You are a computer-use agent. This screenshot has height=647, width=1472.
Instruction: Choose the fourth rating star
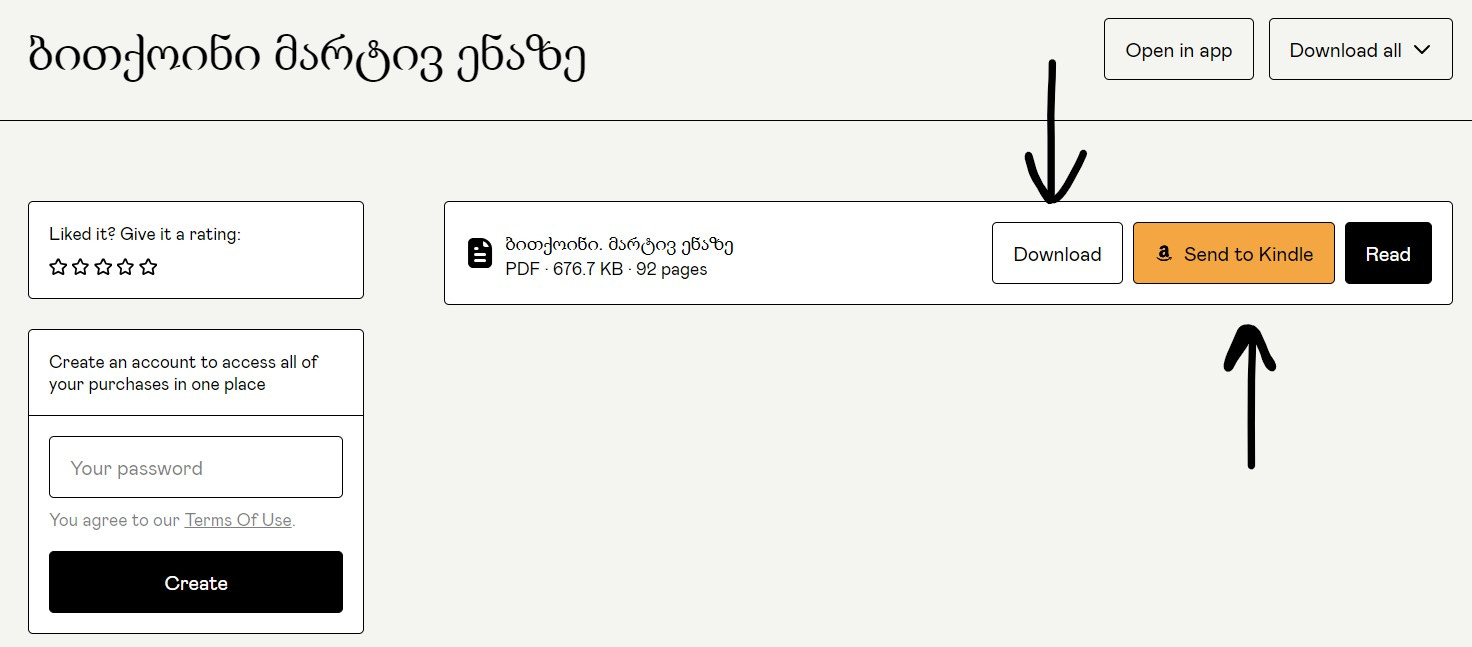(x=126, y=267)
